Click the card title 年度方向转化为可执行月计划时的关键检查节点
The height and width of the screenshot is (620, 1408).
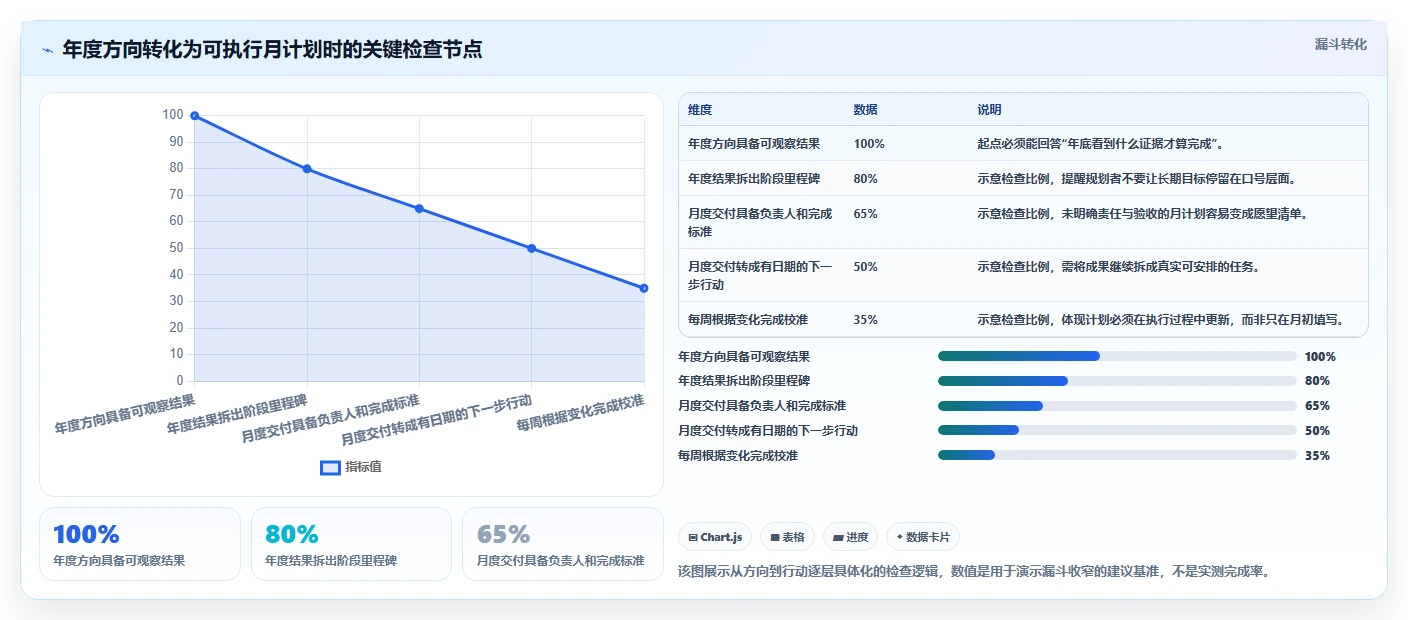[272, 50]
